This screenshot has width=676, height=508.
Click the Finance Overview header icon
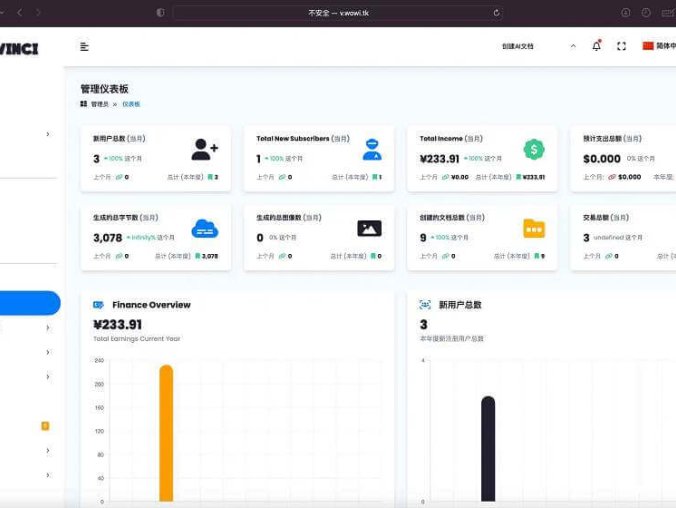pos(98,305)
